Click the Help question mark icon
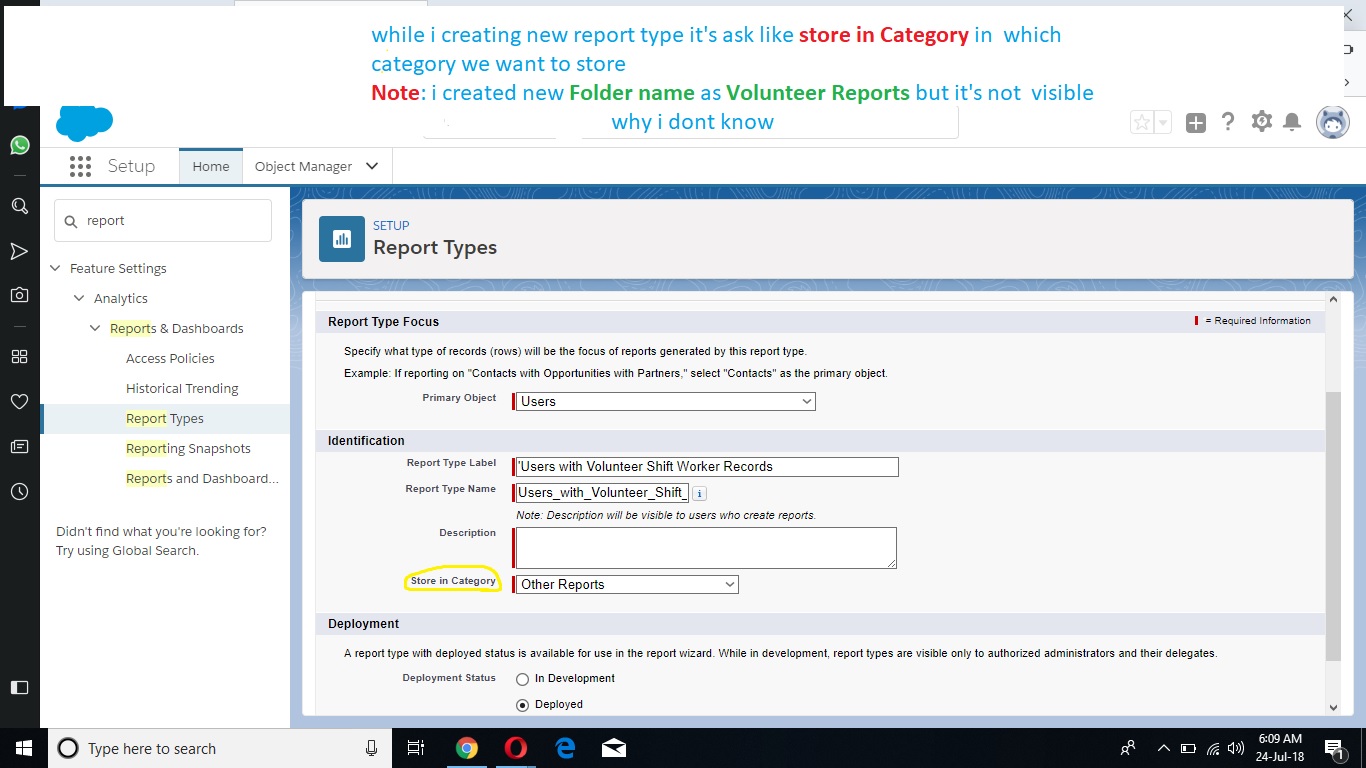This screenshot has height=768, width=1366. click(x=1228, y=122)
